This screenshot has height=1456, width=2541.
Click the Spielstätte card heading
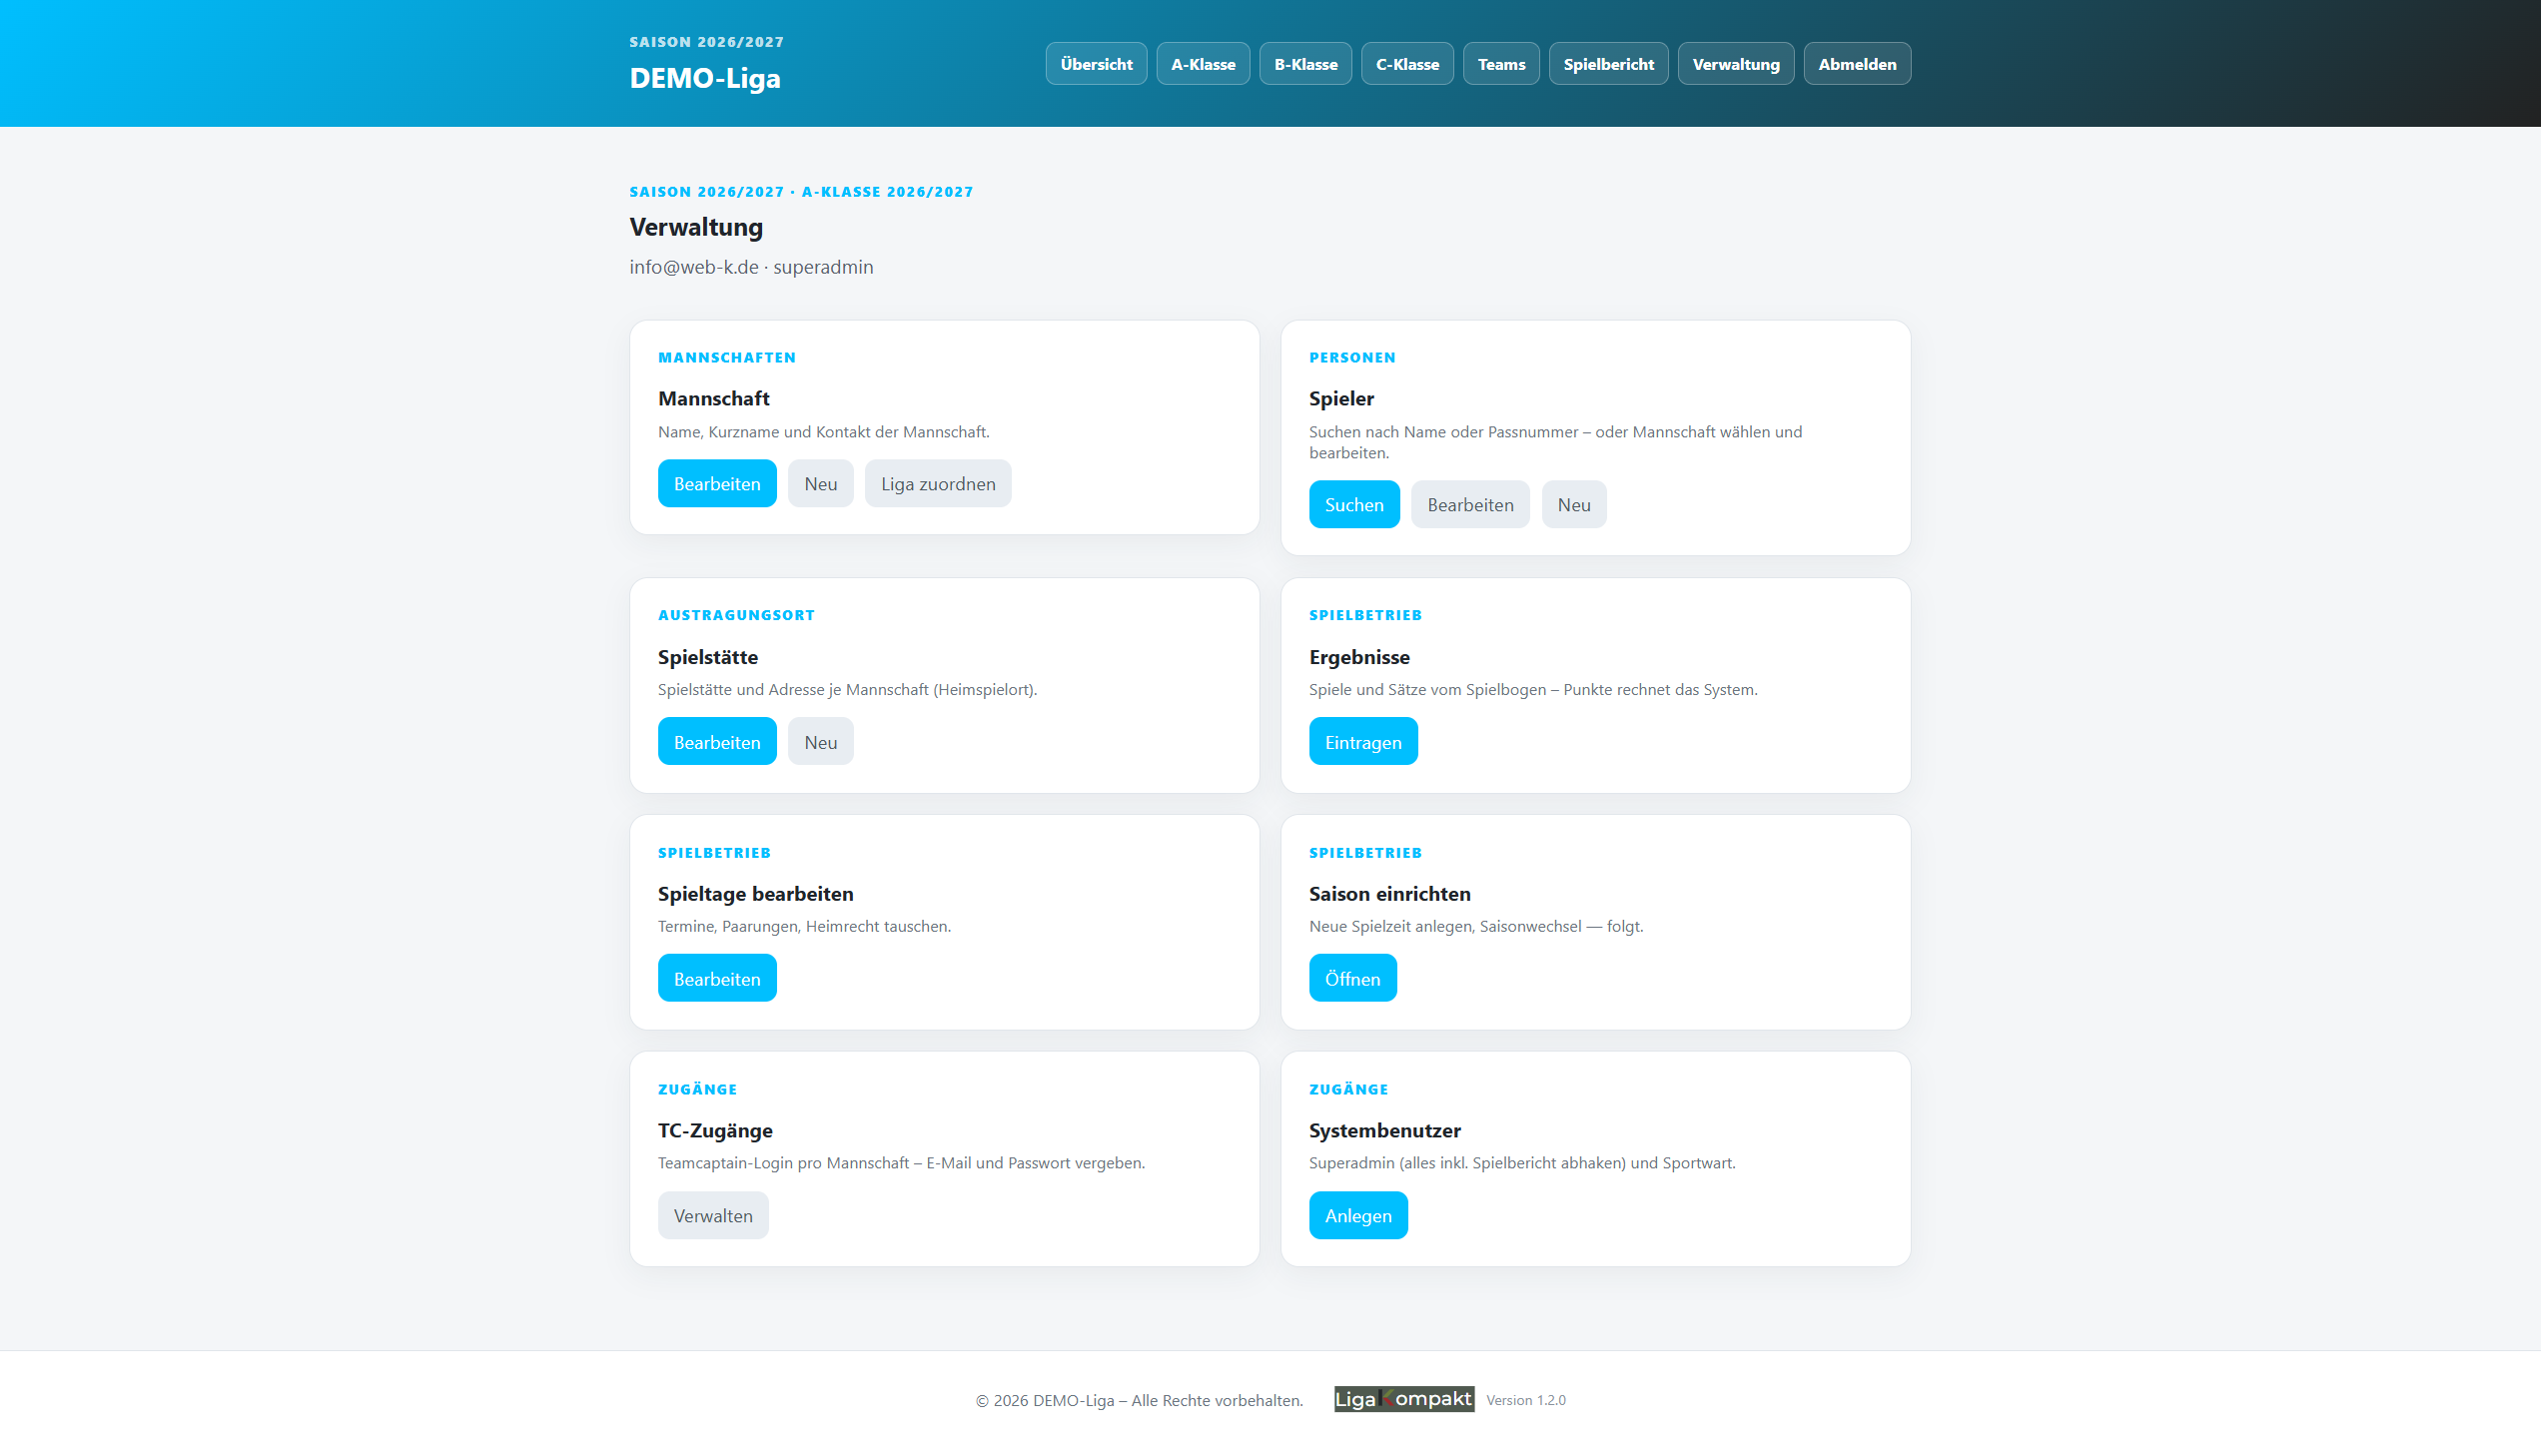tap(707, 657)
